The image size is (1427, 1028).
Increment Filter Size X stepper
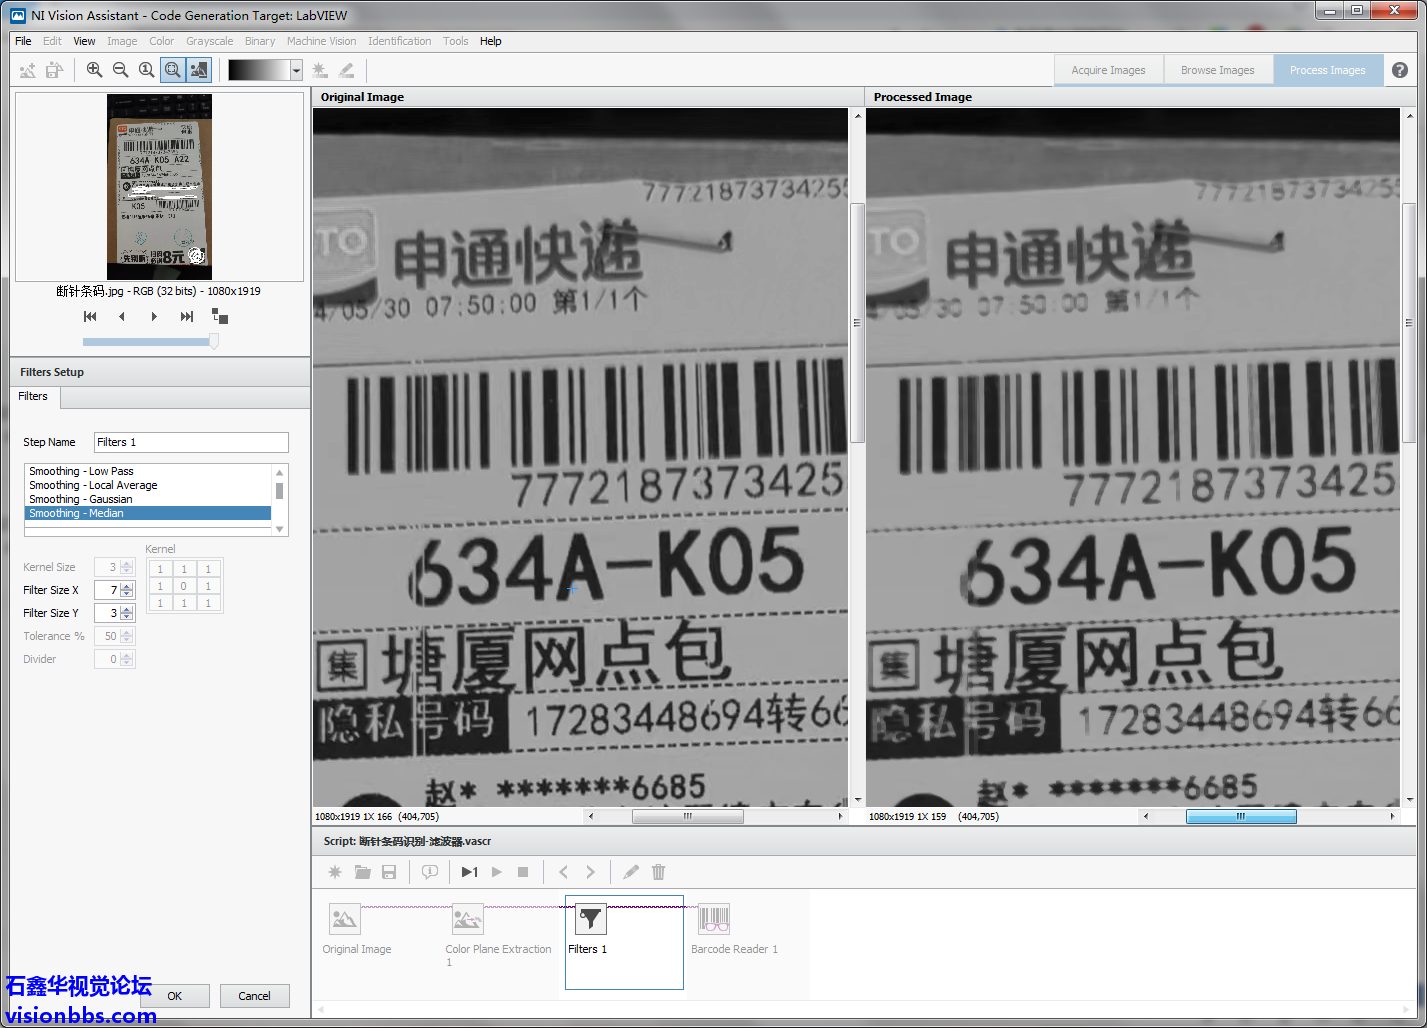127,586
